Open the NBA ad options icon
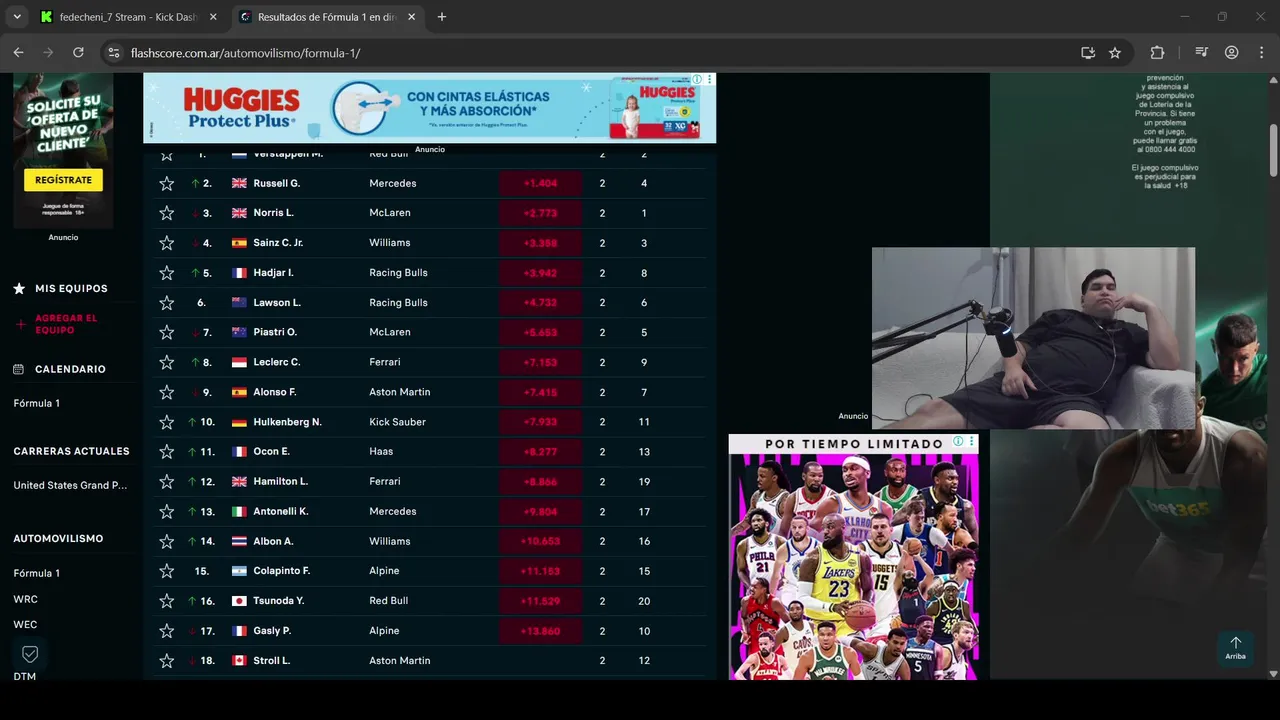 [x=970, y=442]
